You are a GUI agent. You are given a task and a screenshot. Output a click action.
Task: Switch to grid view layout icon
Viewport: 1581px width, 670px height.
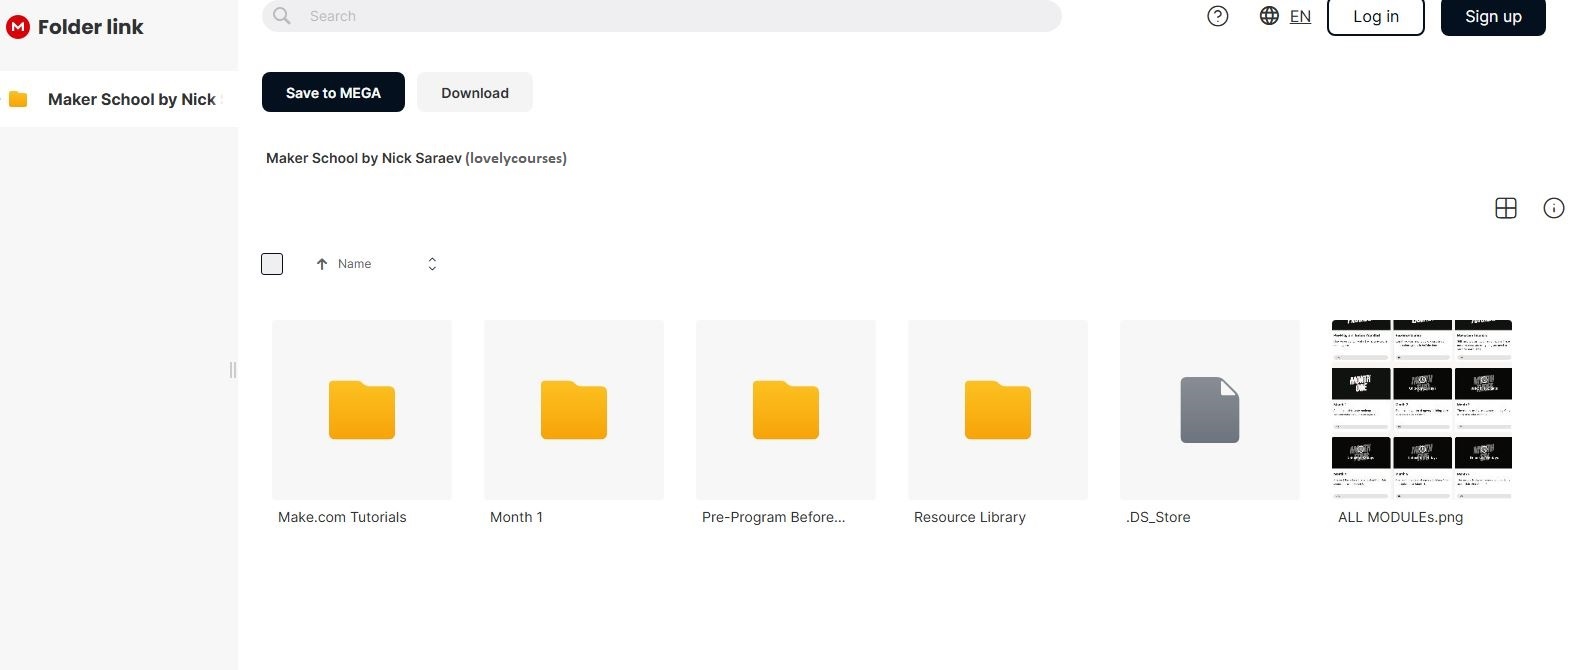1505,208
